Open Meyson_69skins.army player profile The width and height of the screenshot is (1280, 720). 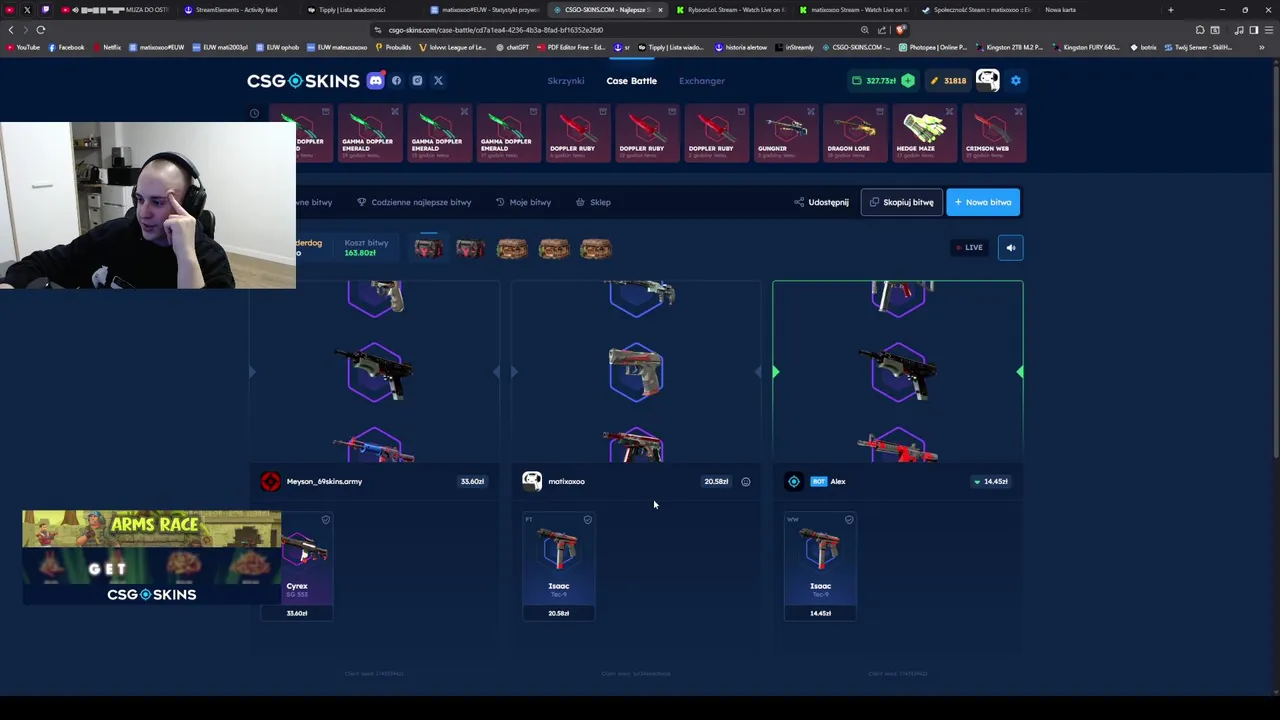pos(324,481)
